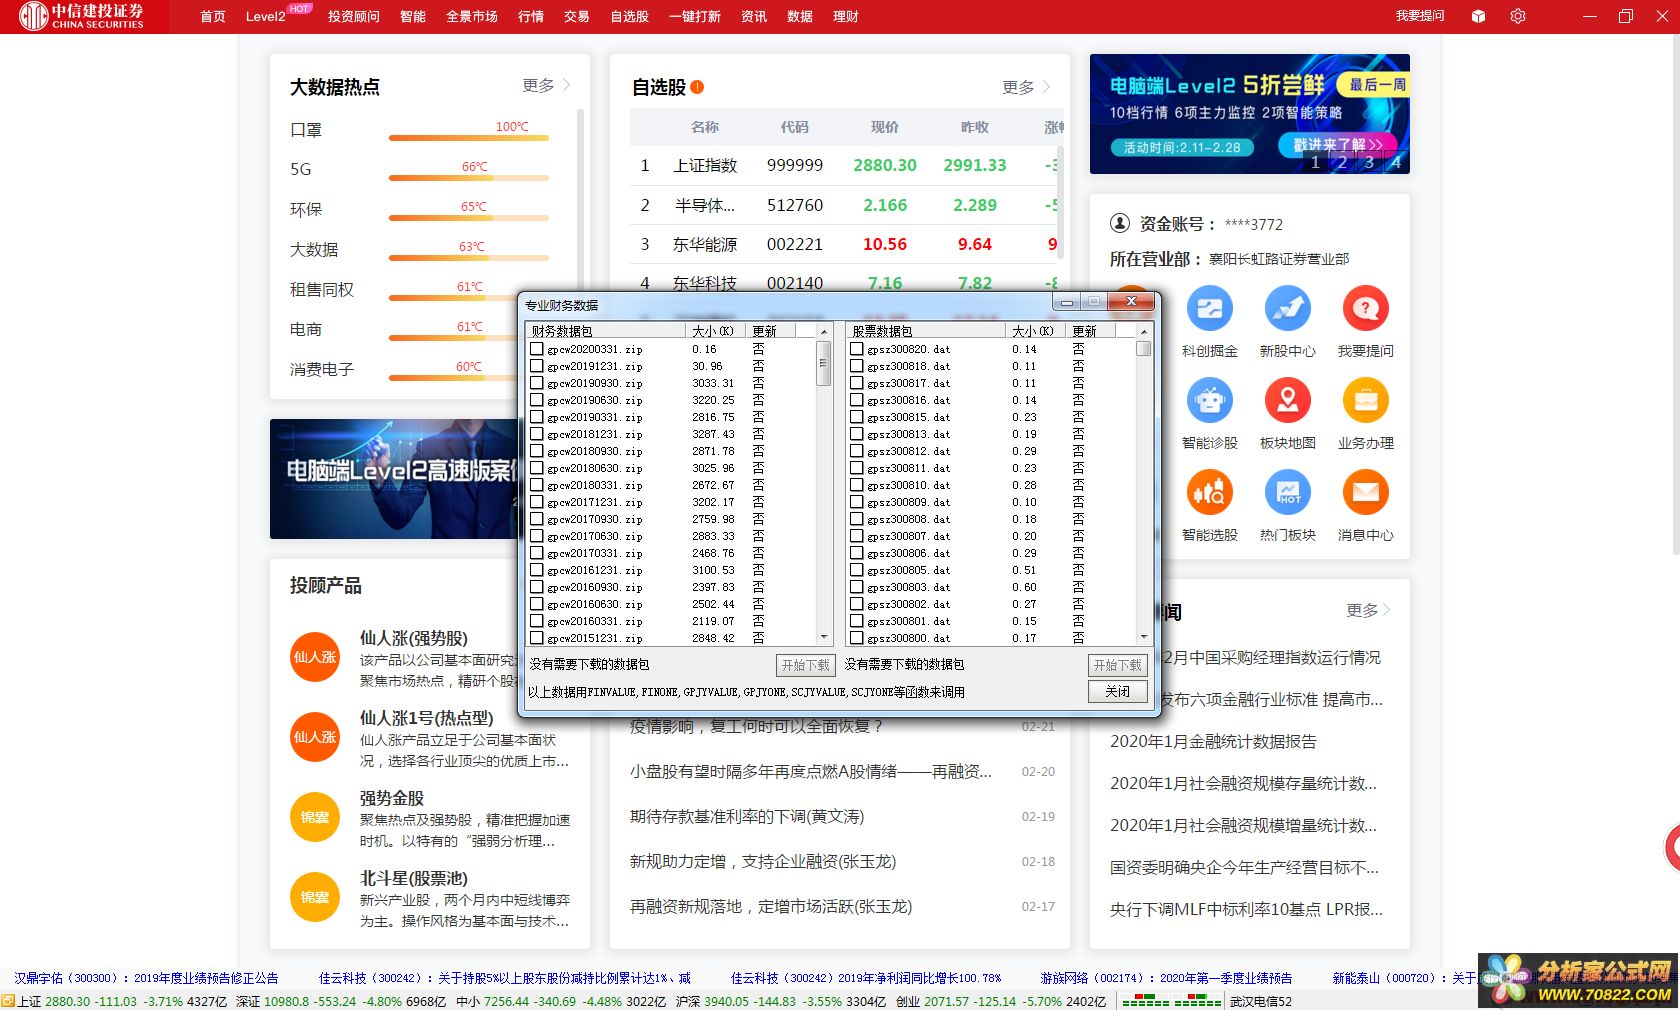Expand 更多 in the 大数据热点 panel

(x=545, y=86)
